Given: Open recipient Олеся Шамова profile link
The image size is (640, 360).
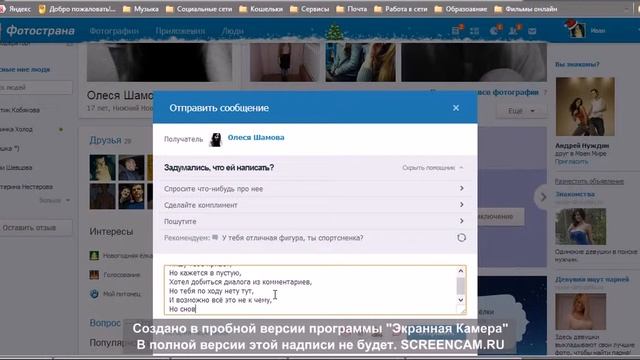Looking at the screenshot, I should [256, 138].
